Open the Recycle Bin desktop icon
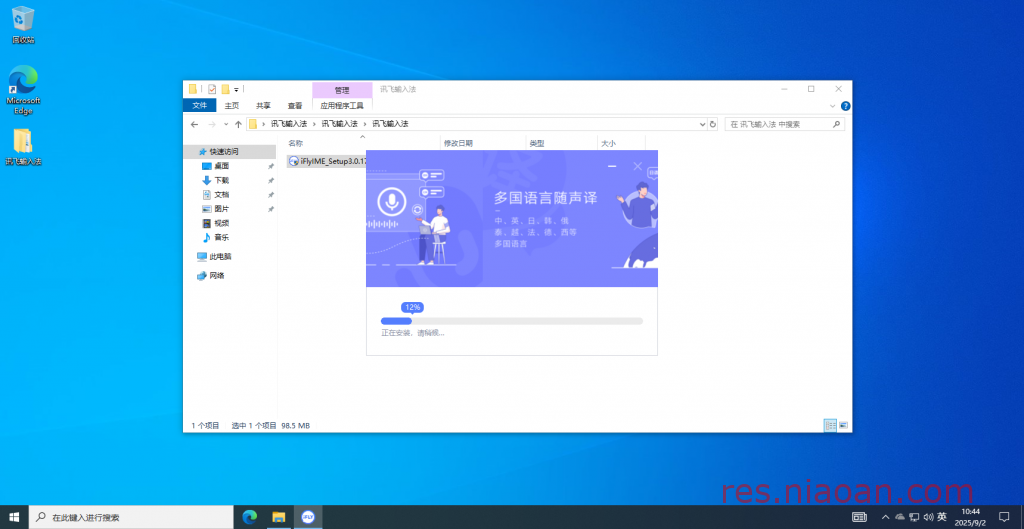1024x529 pixels. coord(23,25)
